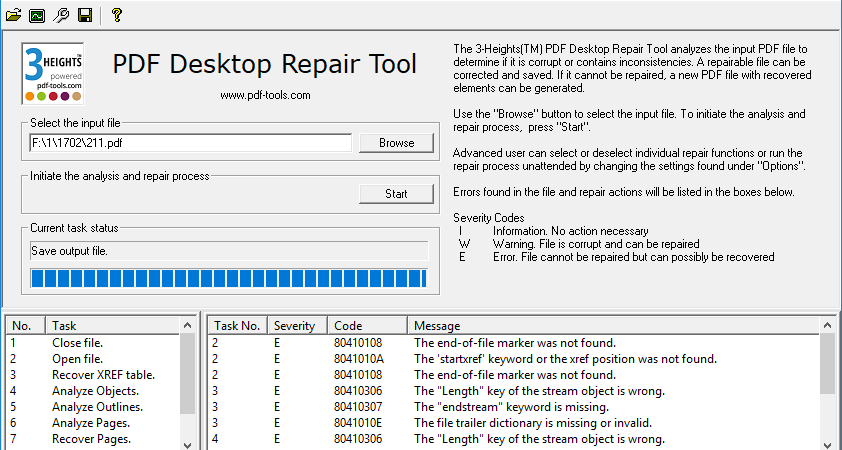The width and height of the screenshot is (842, 450).
Task: Click the Browse button
Action: tap(396, 143)
